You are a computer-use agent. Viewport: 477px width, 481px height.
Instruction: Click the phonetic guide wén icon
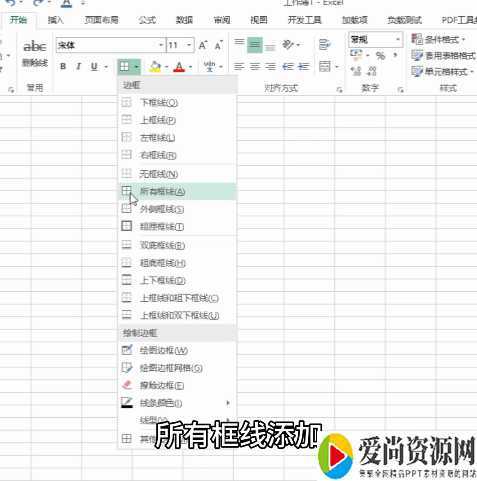click(209, 66)
